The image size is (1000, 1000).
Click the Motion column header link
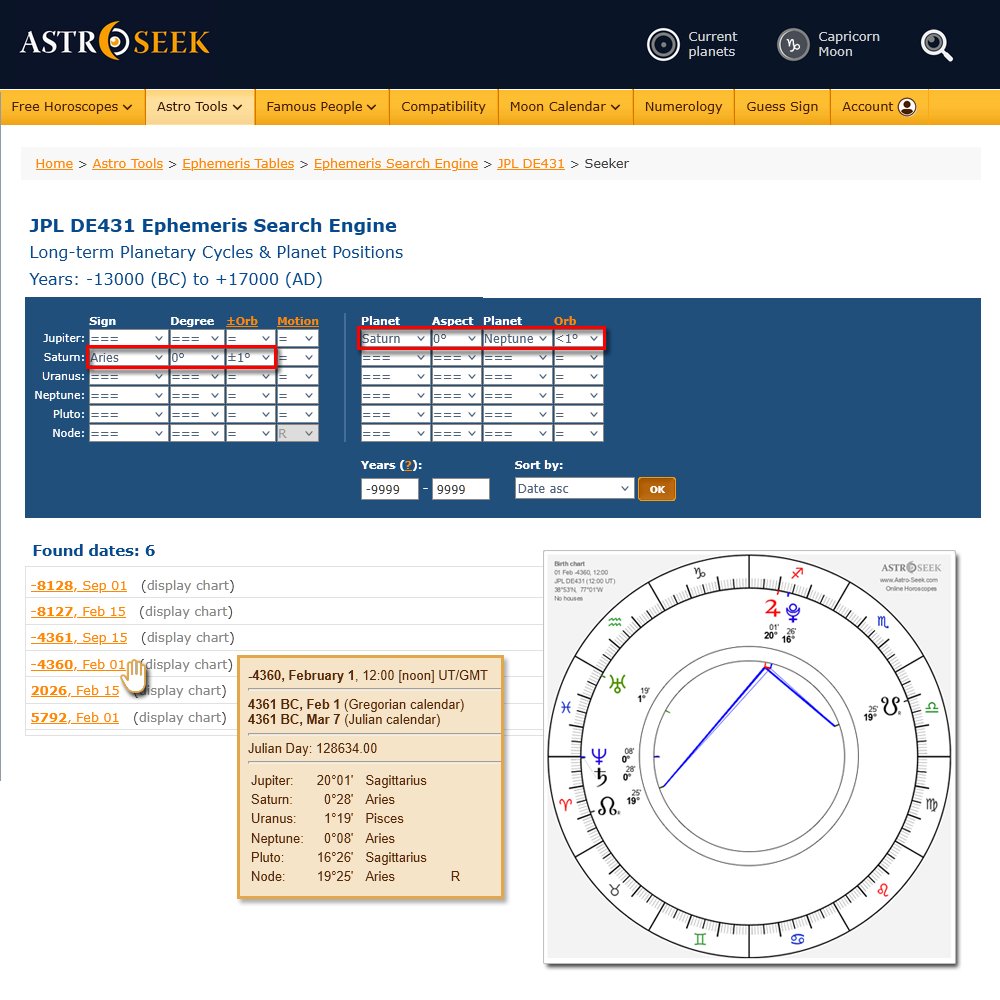(298, 321)
